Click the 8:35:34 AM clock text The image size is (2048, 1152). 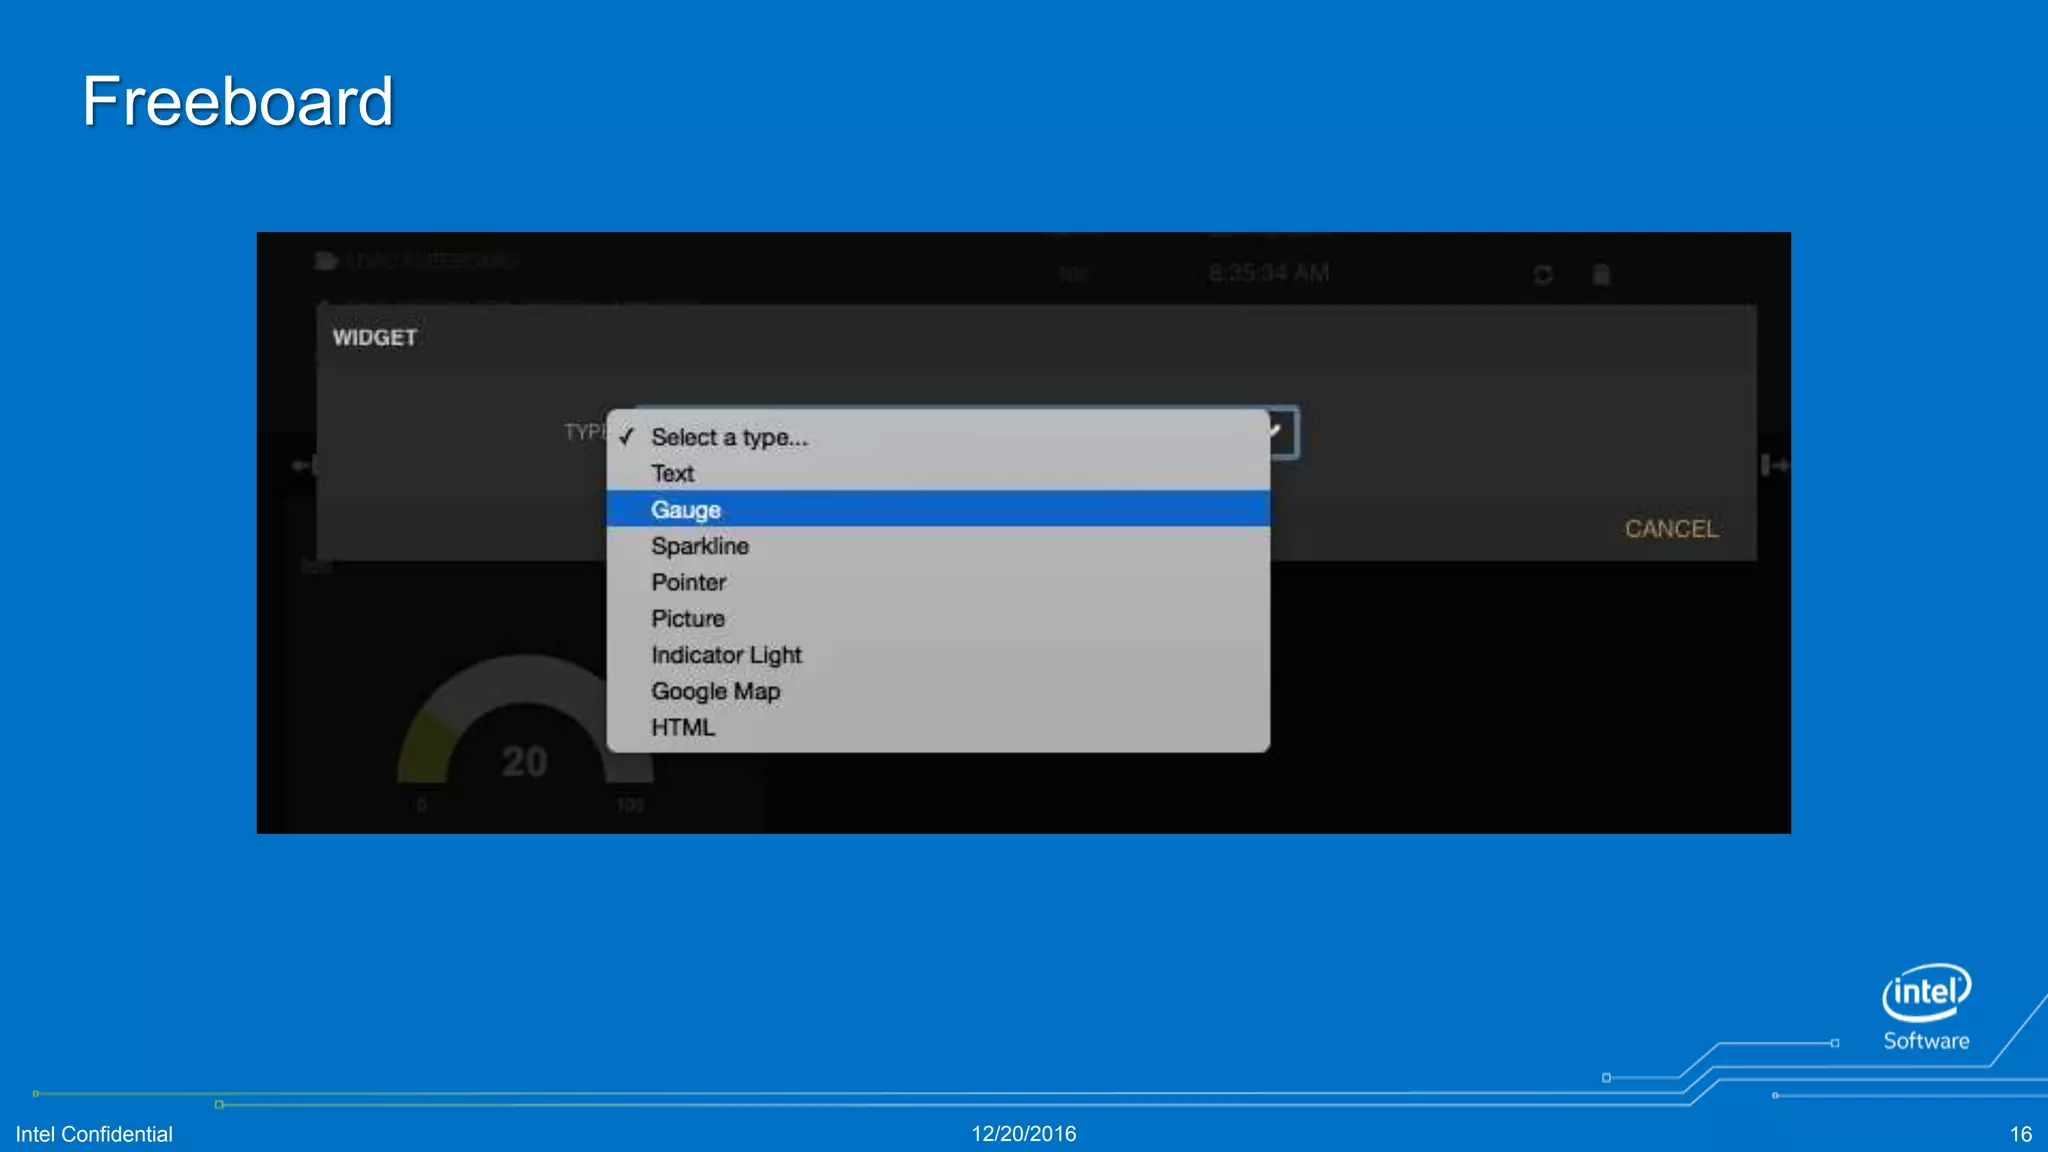[x=1269, y=273]
